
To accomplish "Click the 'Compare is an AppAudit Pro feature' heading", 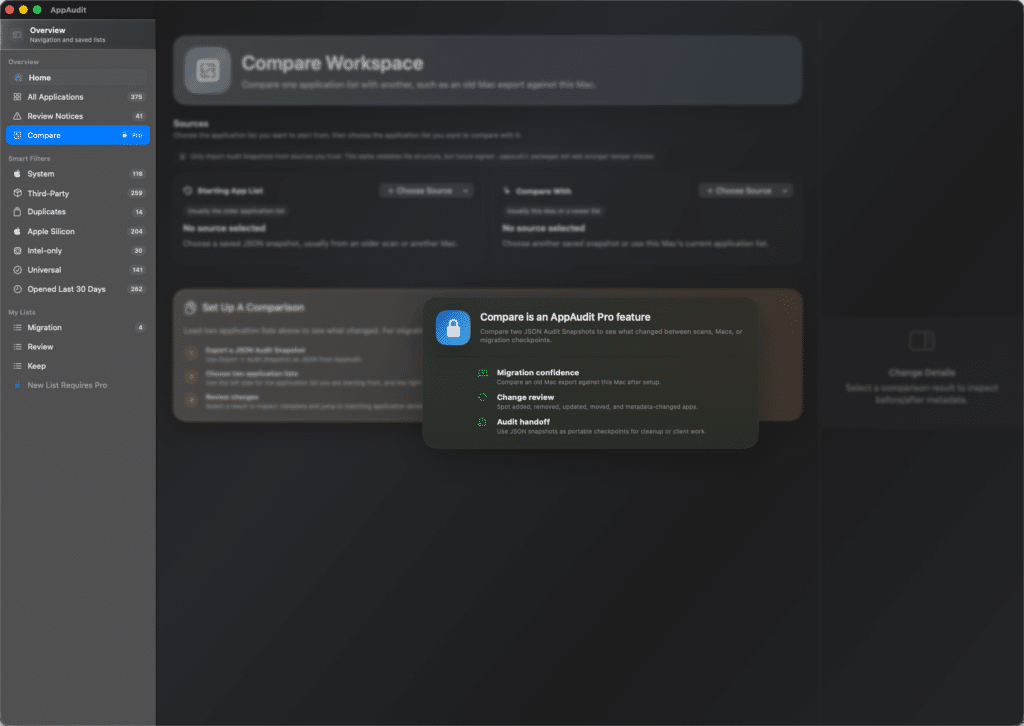I will pyautogui.click(x=565, y=317).
